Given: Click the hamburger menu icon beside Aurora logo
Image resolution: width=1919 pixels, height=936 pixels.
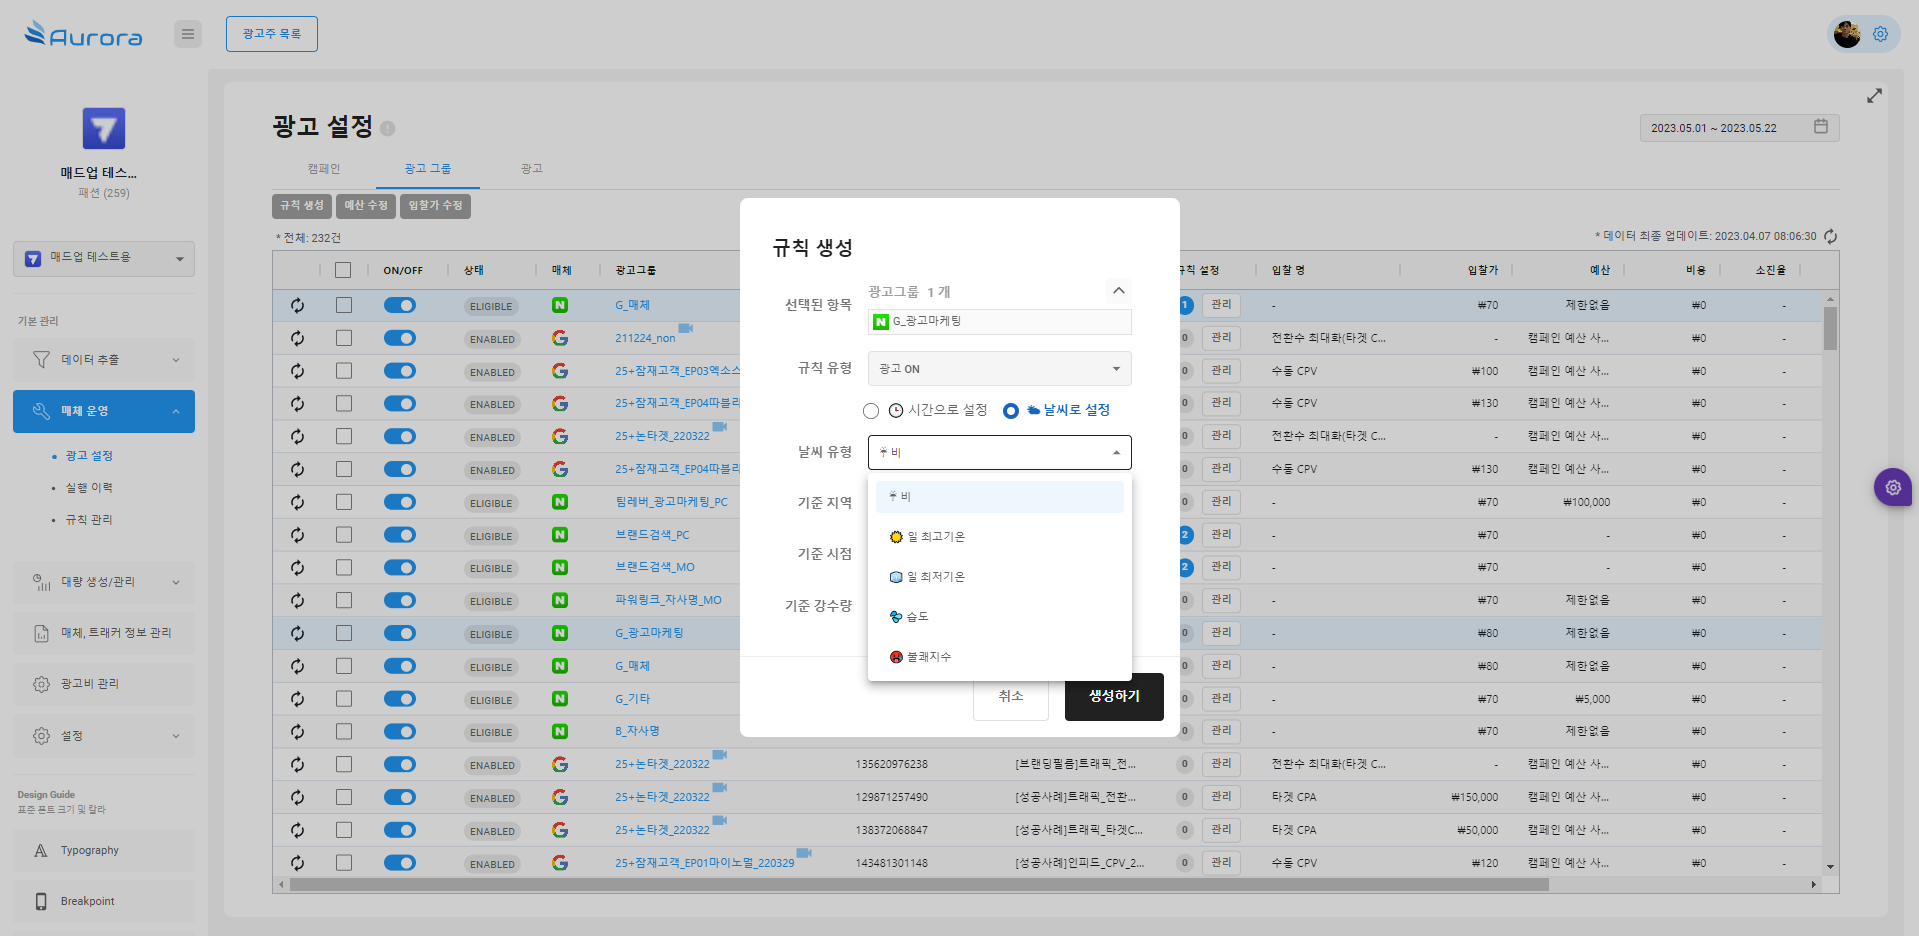Looking at the screenshot, I should coord(187,34).
